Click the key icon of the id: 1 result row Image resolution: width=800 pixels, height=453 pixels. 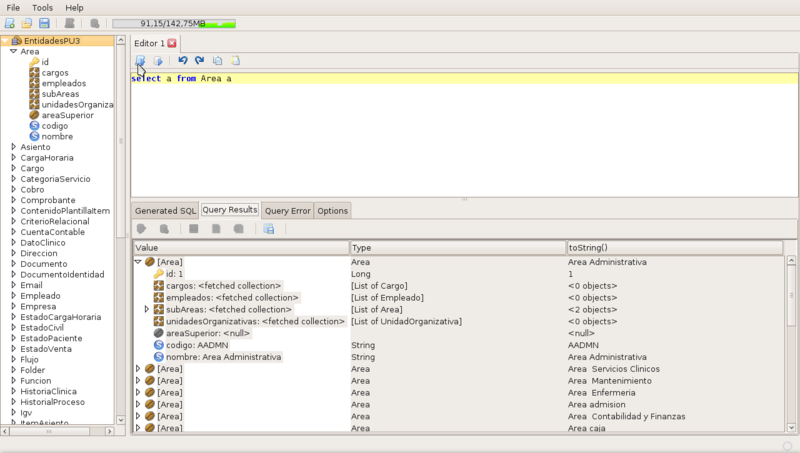click(x=159, y=274)
